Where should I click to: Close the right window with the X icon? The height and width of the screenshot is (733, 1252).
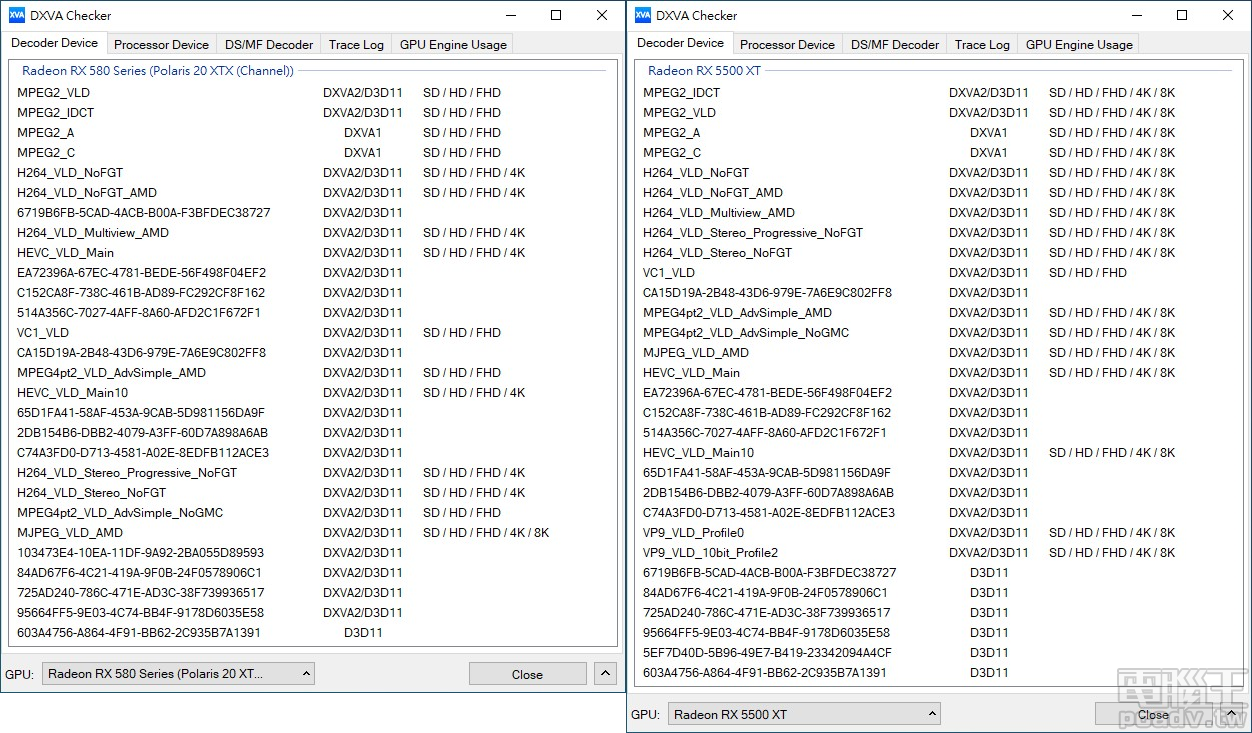(1228, 15)
